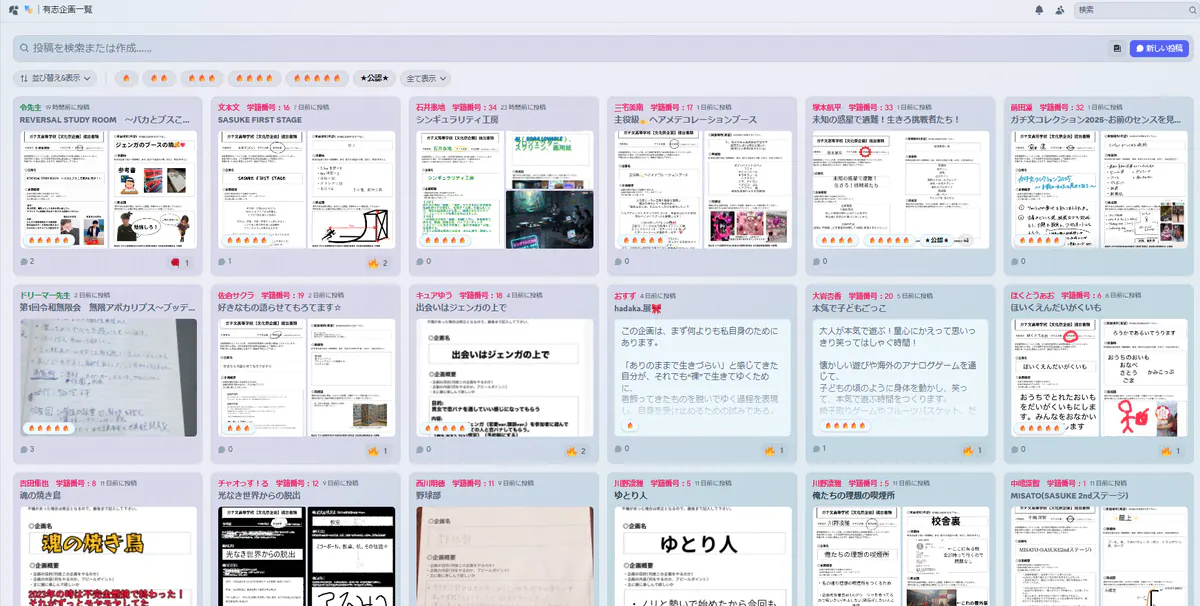Screen dimensions: 1200x606
Task: Open the members icon beside the bell
Action: coord(1061,10)
